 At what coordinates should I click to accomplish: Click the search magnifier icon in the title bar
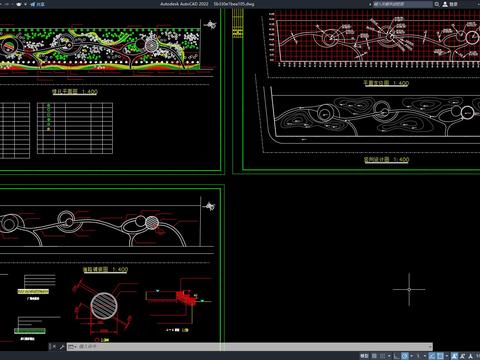437,4
